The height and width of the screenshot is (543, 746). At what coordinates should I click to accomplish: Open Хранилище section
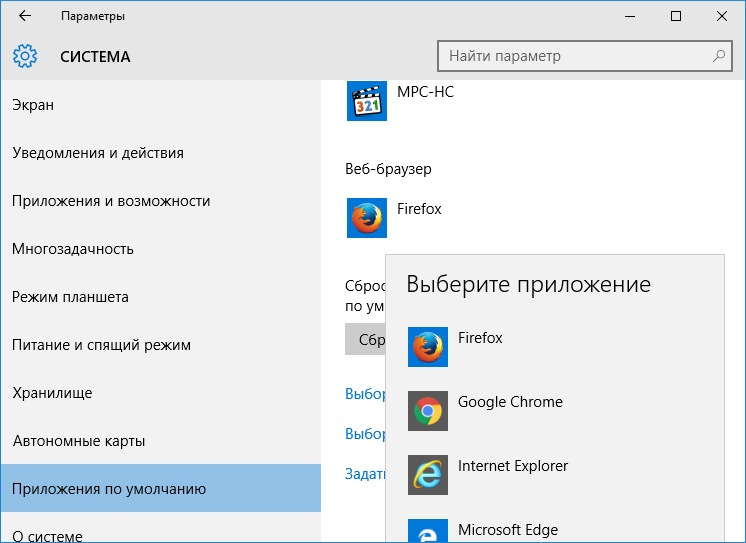click(x=161, y=393)
